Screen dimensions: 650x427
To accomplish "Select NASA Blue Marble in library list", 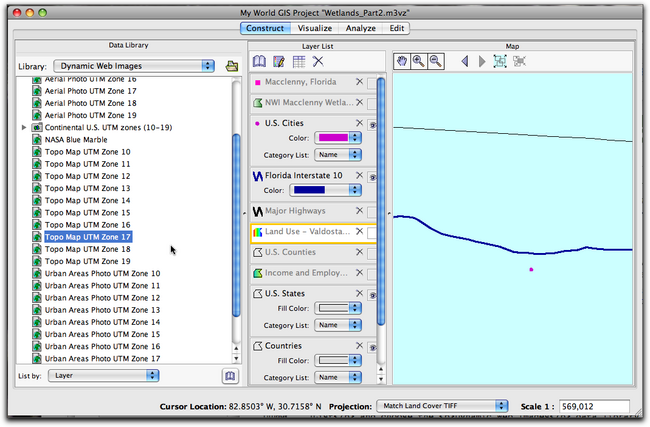I will [x=73, y=140].
